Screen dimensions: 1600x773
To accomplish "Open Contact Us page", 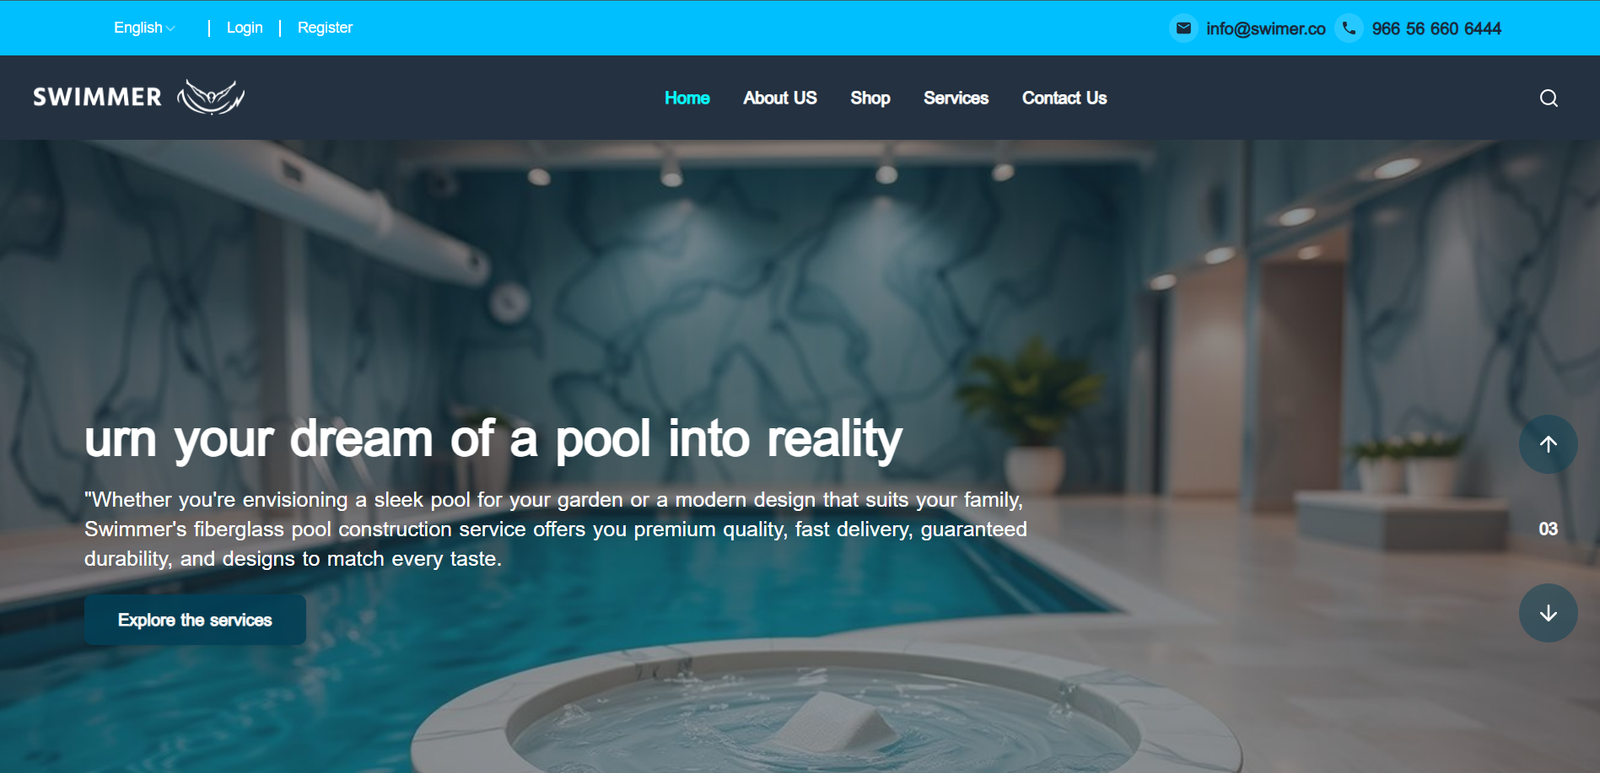I will click(x=1064, y=98).
